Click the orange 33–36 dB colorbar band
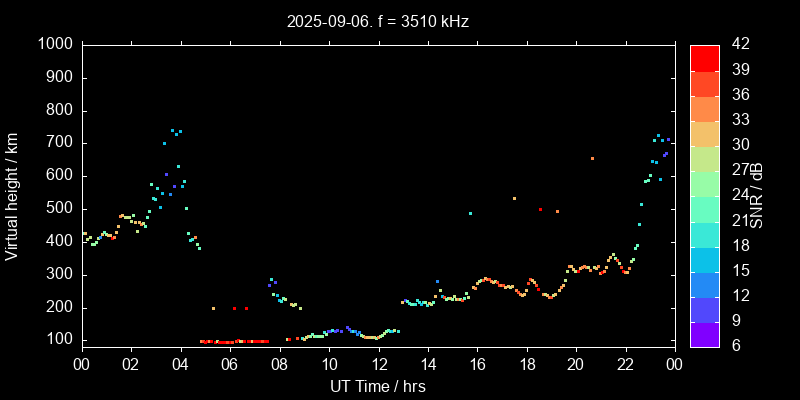The height and width of the screenshot is (400, 800). coord(705,108)
